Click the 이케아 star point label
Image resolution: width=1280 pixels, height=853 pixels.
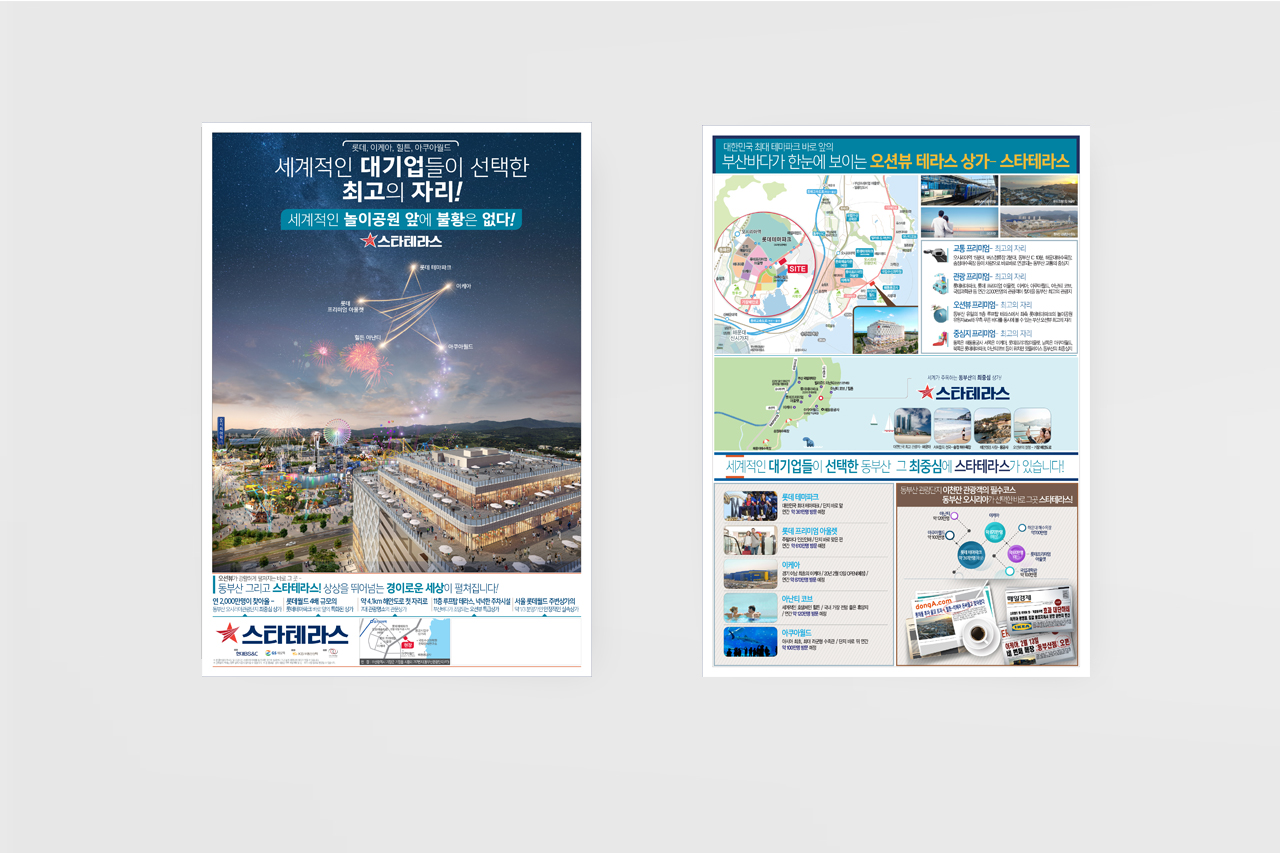pos(463,286)
